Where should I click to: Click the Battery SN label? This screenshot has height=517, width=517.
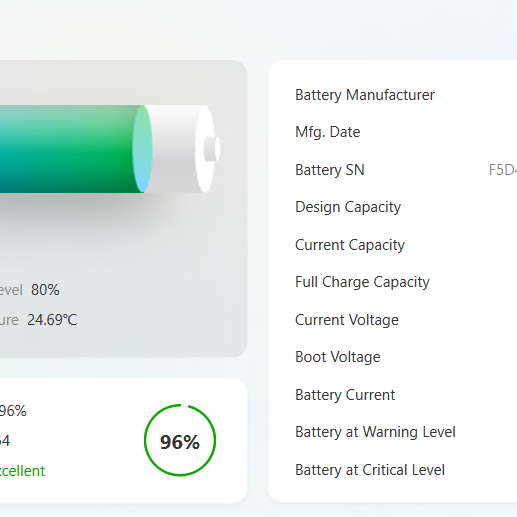(330, 170)
